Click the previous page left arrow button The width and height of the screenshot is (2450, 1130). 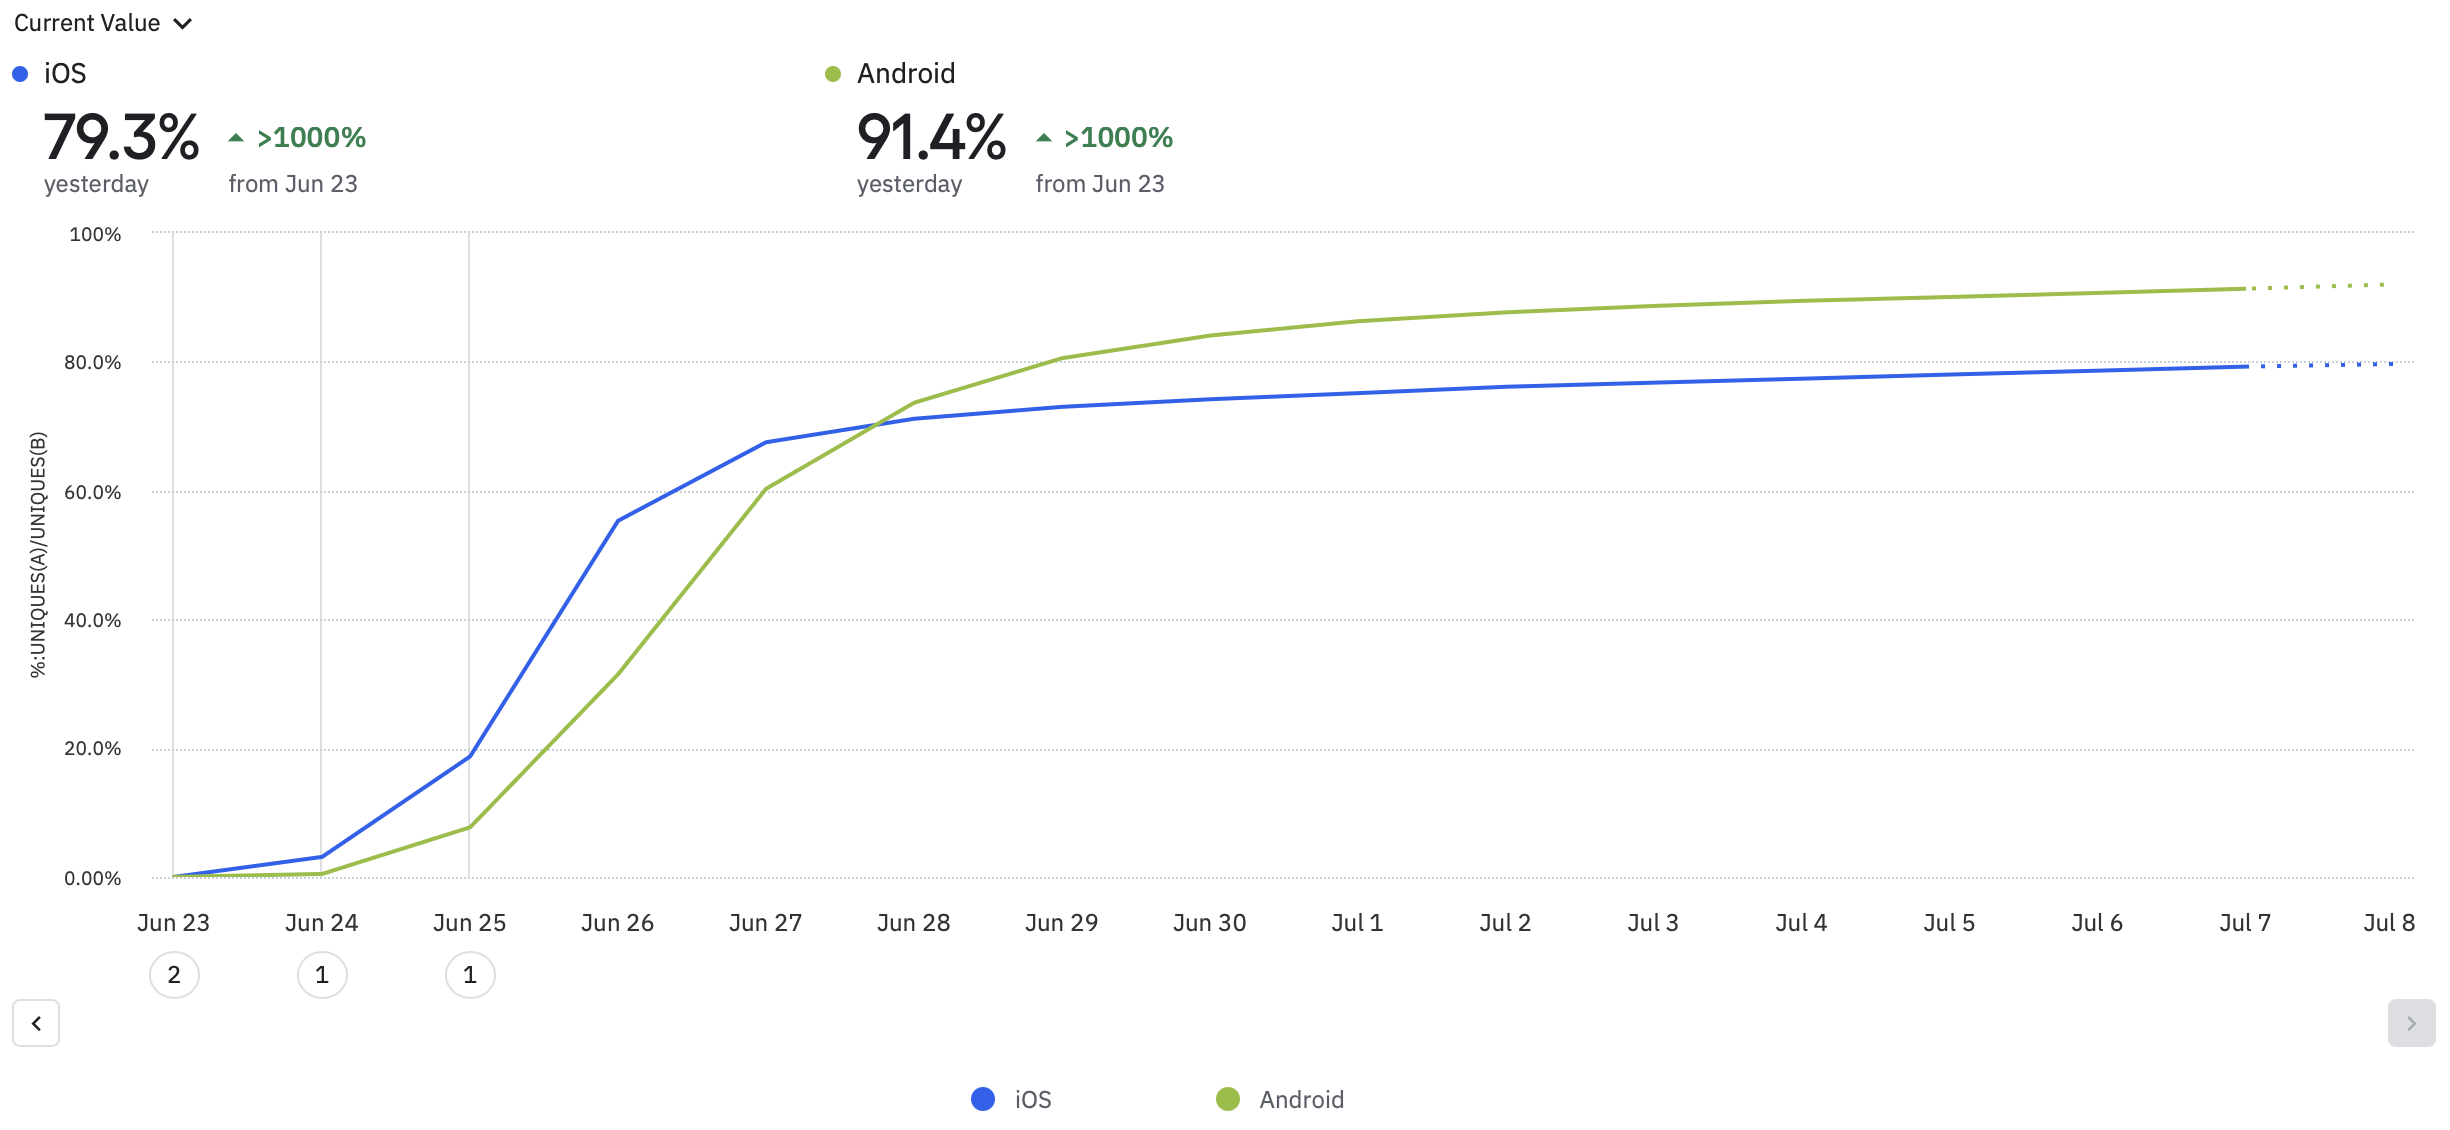pyautogui.click(x=36, y=1023)
